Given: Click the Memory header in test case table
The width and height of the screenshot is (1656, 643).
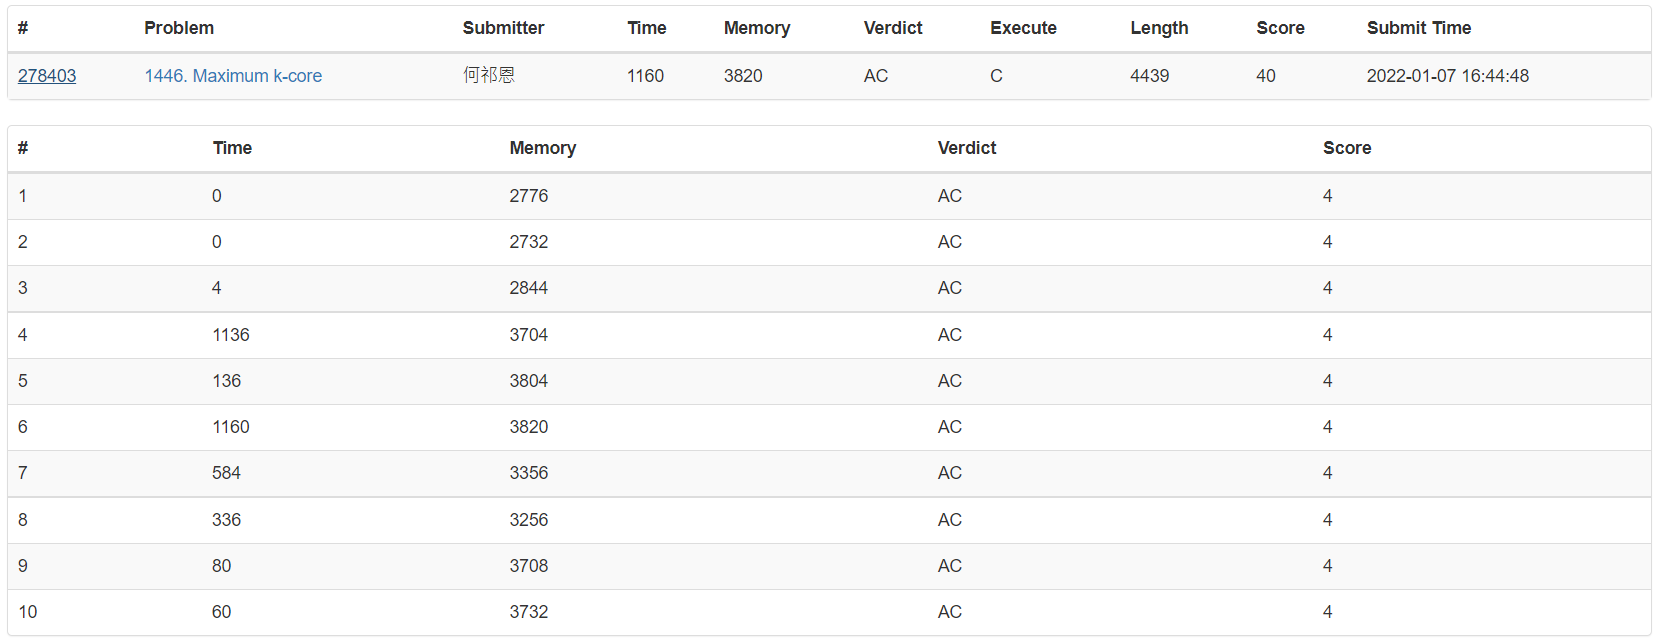Looking at the screenshot, I should click(x=543, y=148).
